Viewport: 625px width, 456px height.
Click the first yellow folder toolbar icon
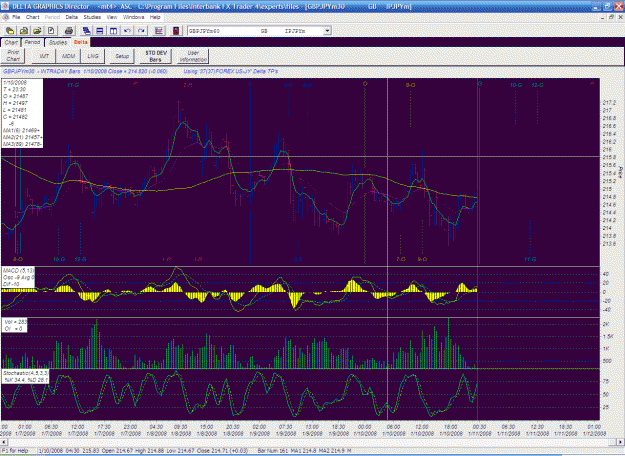10,31
